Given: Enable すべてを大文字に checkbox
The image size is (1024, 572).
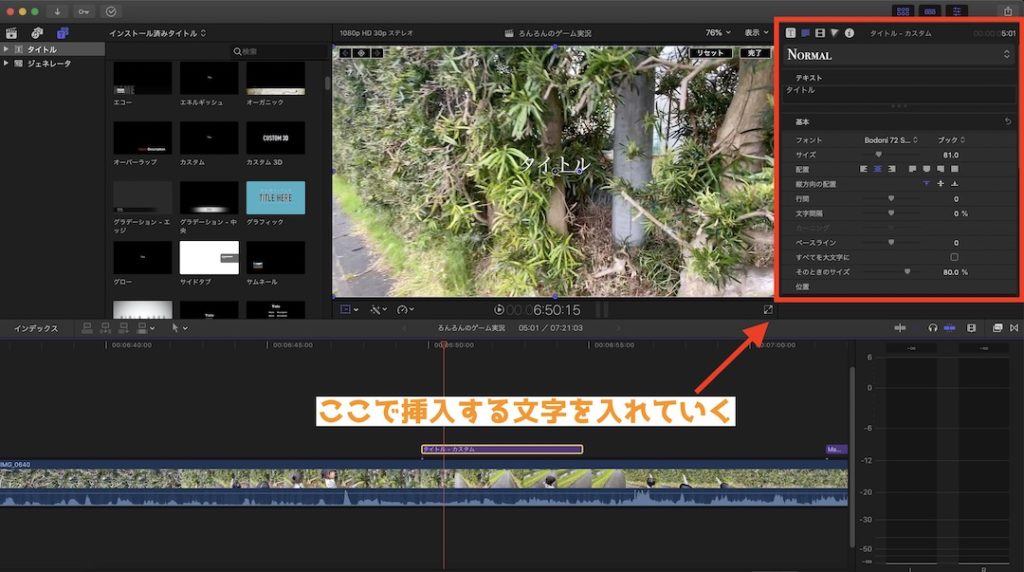Looking at the screenshot, I should [x=954, y=257].
